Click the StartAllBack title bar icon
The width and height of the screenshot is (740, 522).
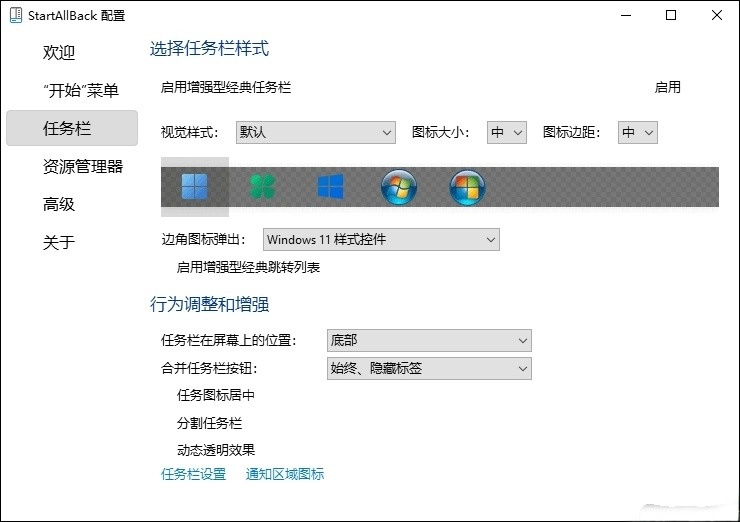[x=16, y=15]
